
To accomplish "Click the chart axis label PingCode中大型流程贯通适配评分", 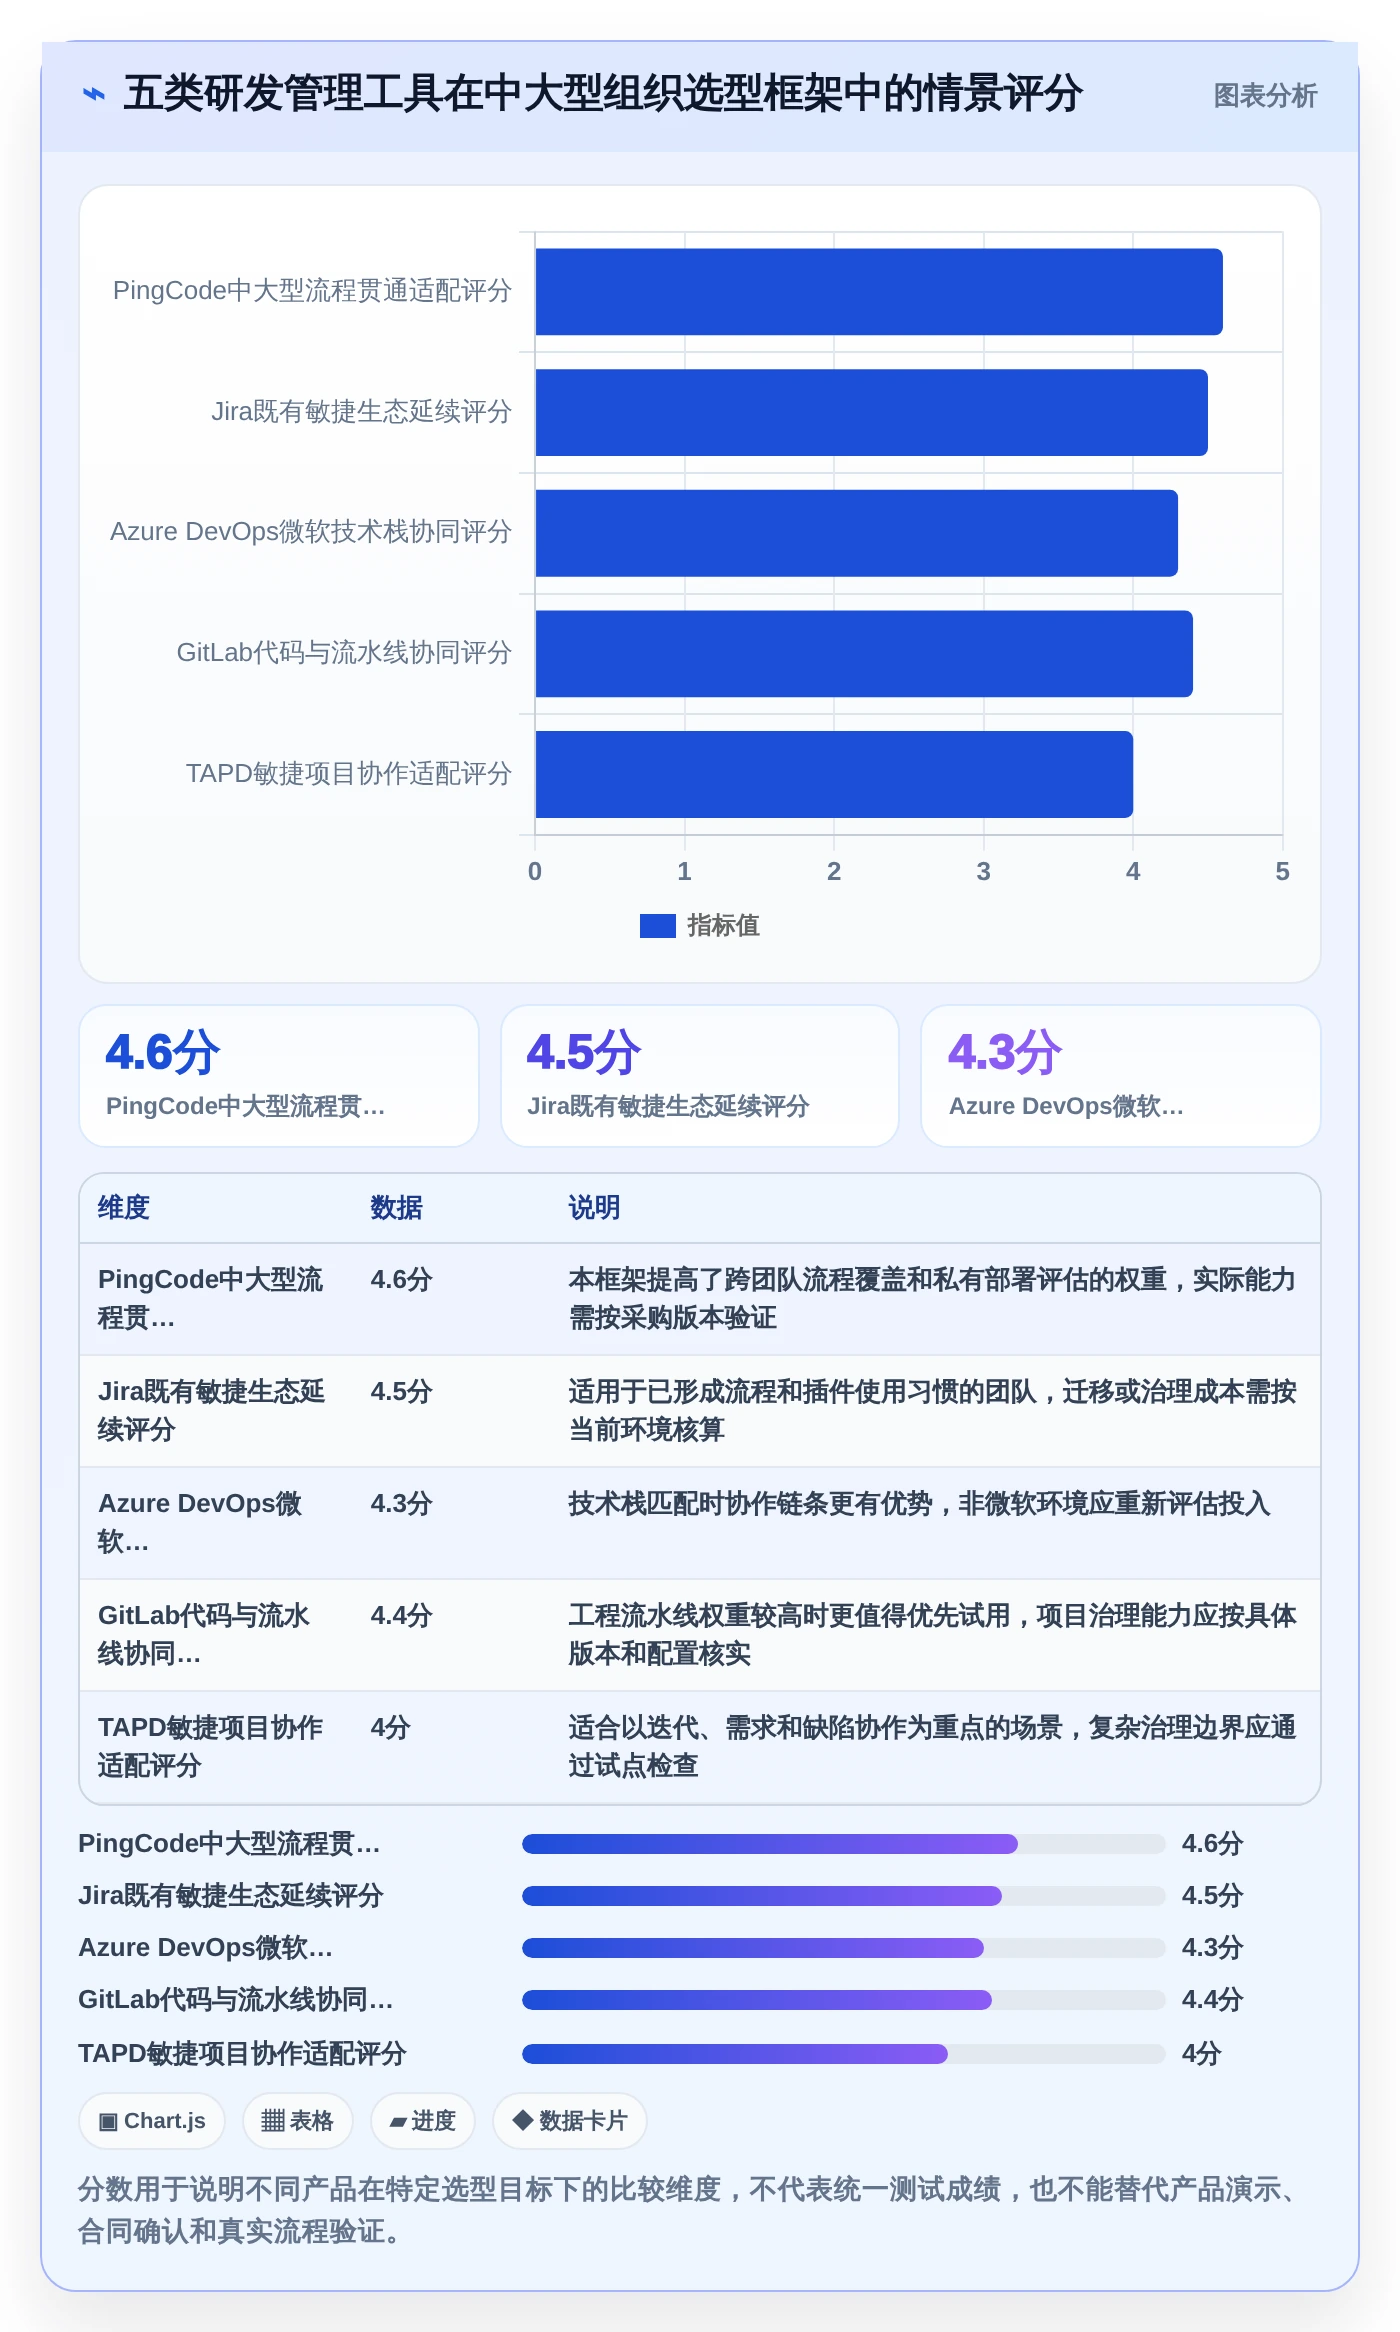I will click(x=312, y=291).
